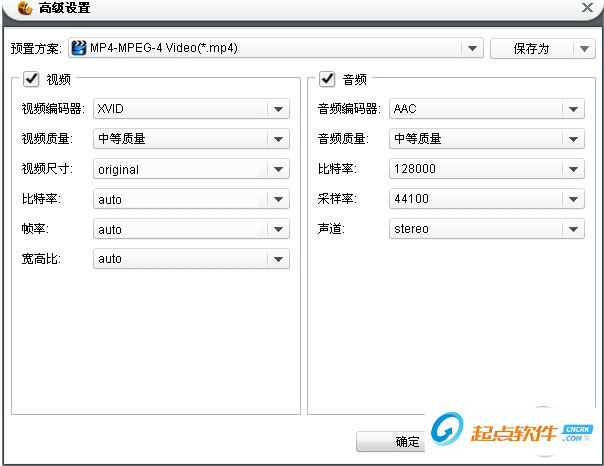Screen dimensions: 604x466
Task: Click the 高级设置 title text
Action: [64, 8]
